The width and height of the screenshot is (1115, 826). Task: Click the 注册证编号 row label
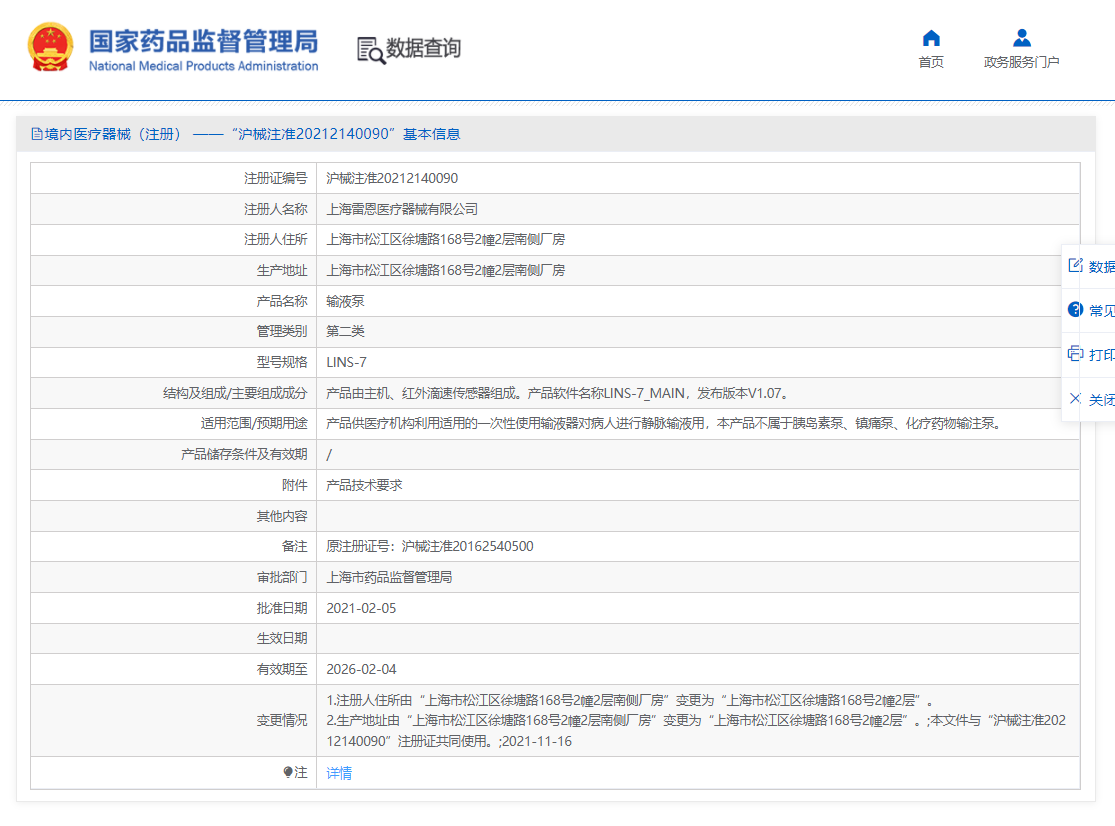coord(276,178)
